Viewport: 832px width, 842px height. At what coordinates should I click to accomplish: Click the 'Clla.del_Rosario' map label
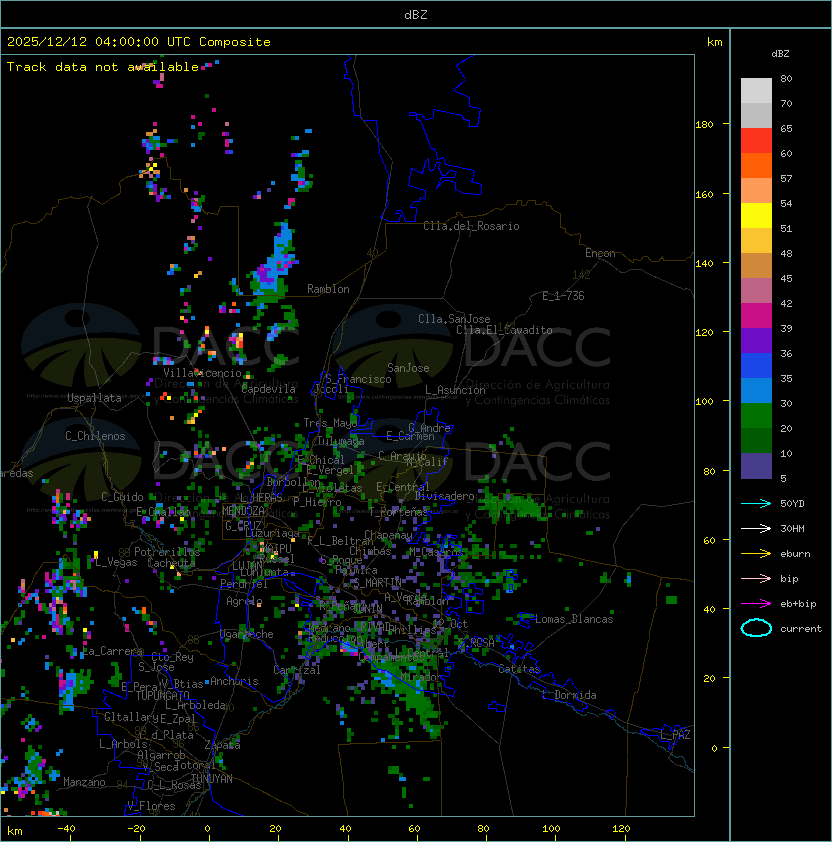click(x=471, y=226)
